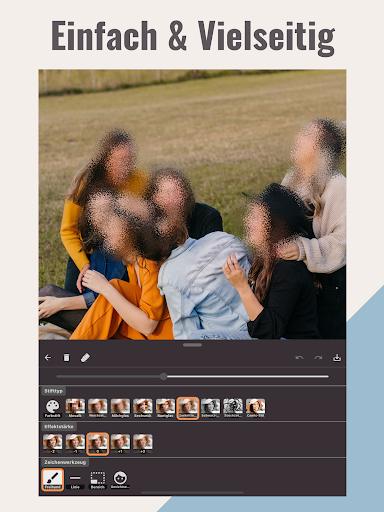Screen dimensions: 384x512
Task: Undo the last stroke
Action: tap(299, 358)
